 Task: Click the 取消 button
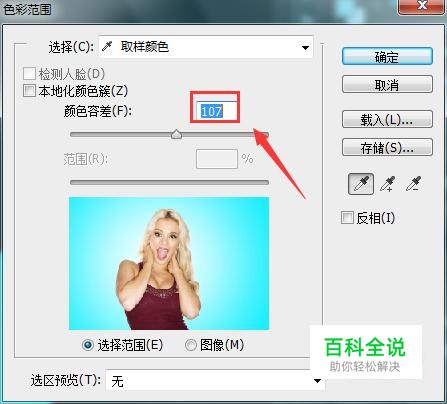click(387, 84)
